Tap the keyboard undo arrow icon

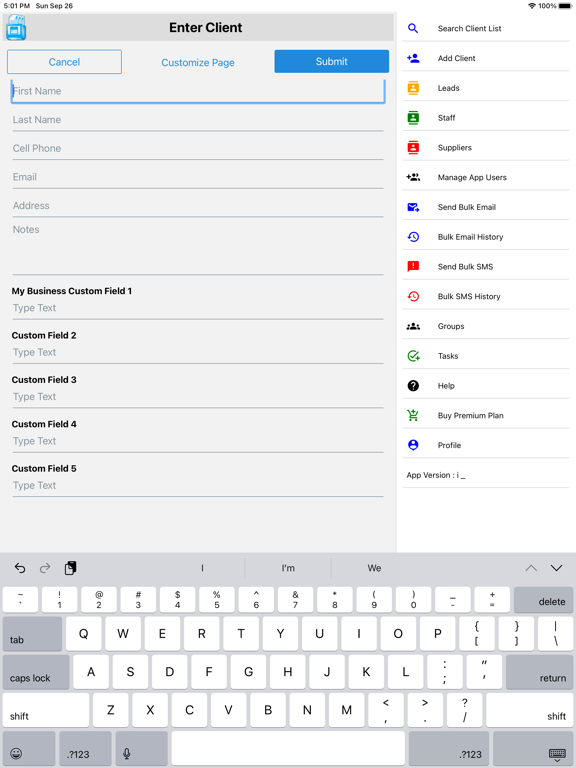click(x=20, y=568)
